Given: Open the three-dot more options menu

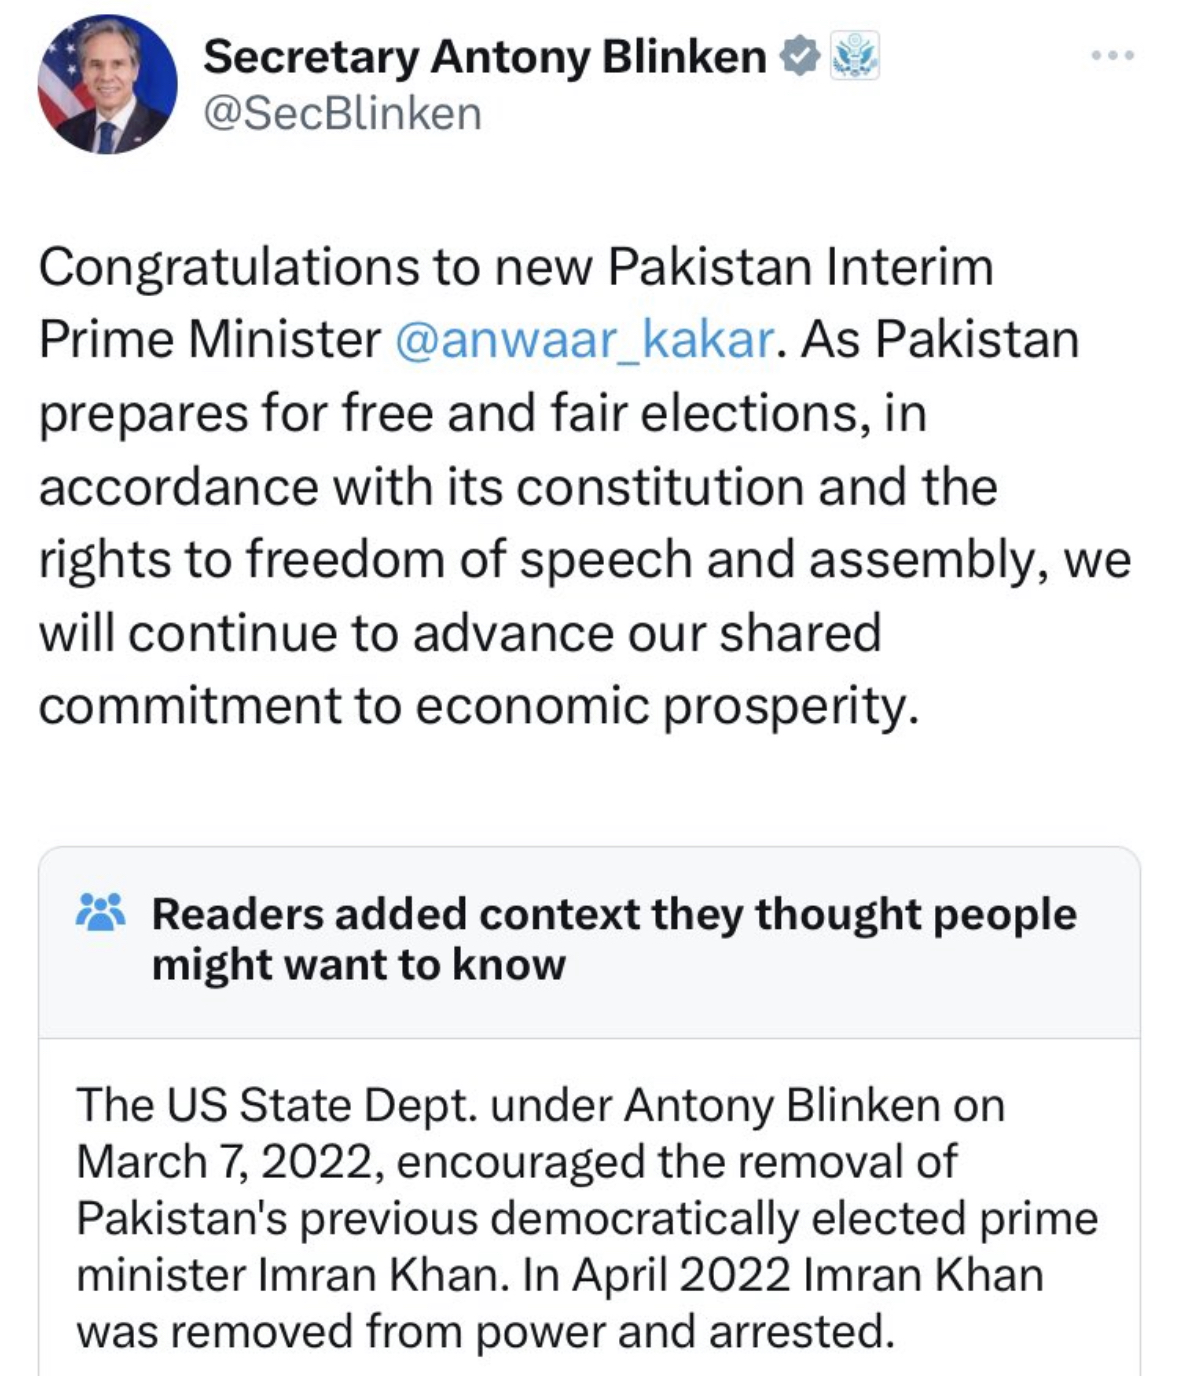Looking at the screenshot, I should pos(1112,56).
